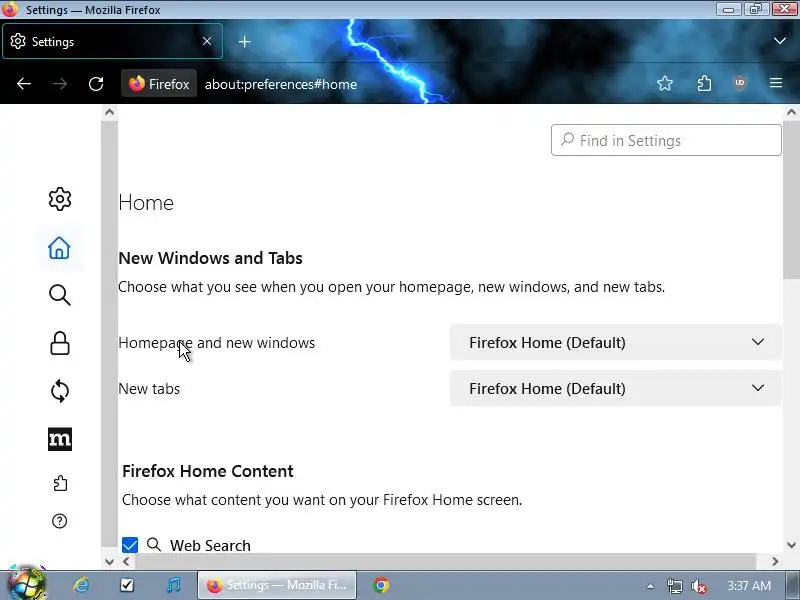
Task: Bookmark this page with the star
Action: 665,83
